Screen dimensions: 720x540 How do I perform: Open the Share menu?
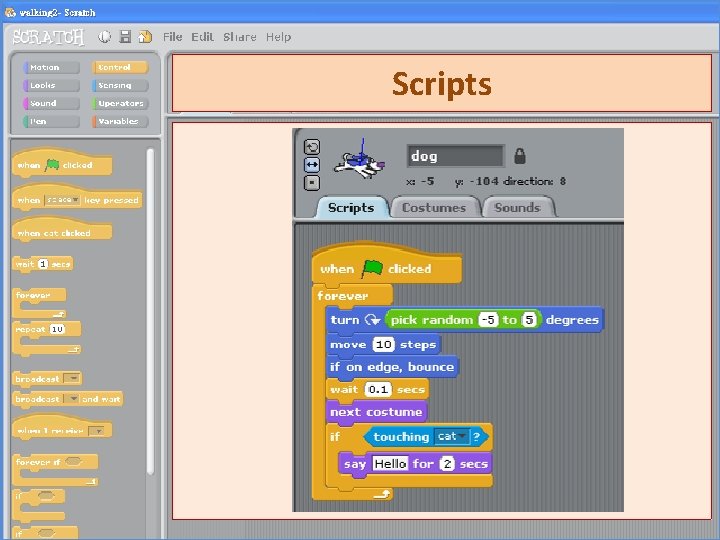click(x=240, y=37)
